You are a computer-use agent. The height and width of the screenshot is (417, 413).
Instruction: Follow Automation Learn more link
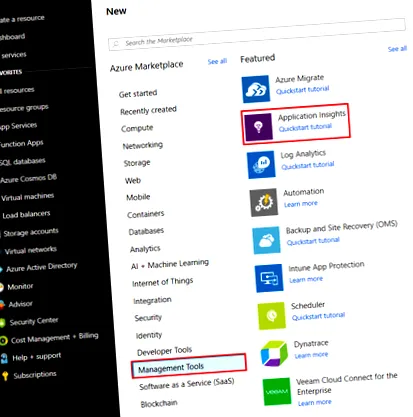coord(301,204)
